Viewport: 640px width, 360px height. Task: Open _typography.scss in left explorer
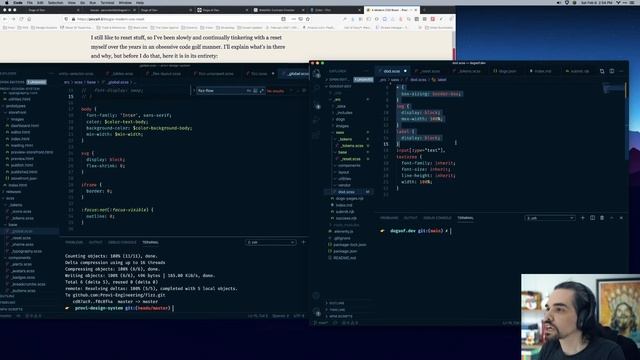pyautogui.click(x=26, y=251)
